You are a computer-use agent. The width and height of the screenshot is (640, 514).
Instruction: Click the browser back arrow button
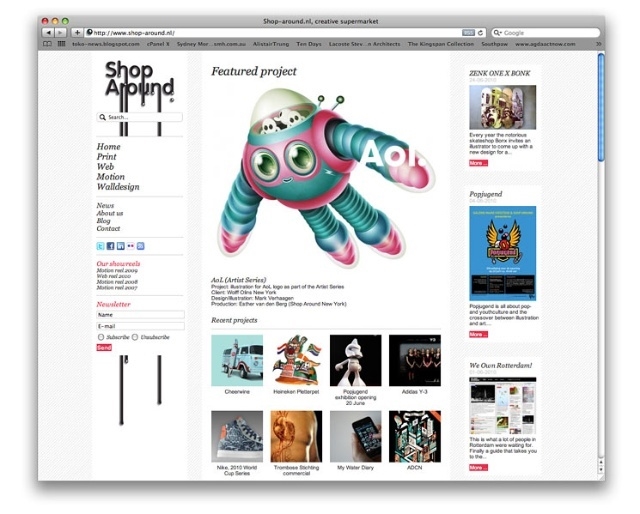pos(48,33)
